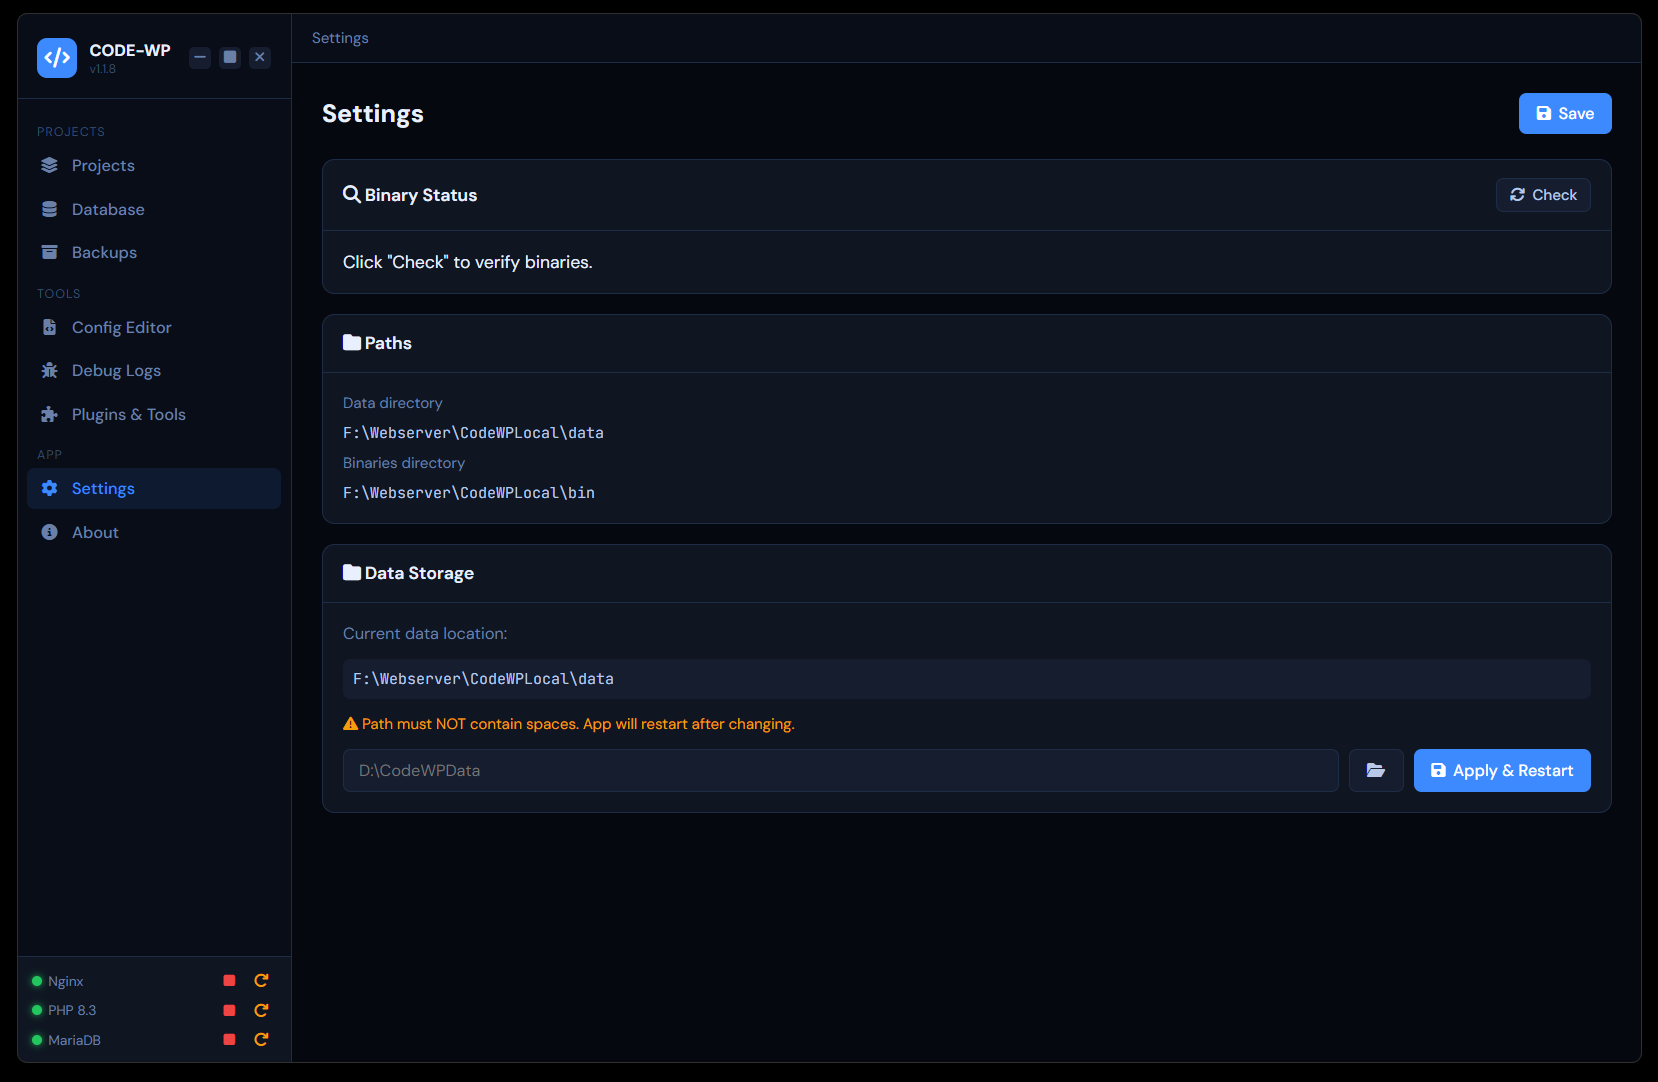Open the Config Editor tool
1658x1082 pixels.
(121, 328)
